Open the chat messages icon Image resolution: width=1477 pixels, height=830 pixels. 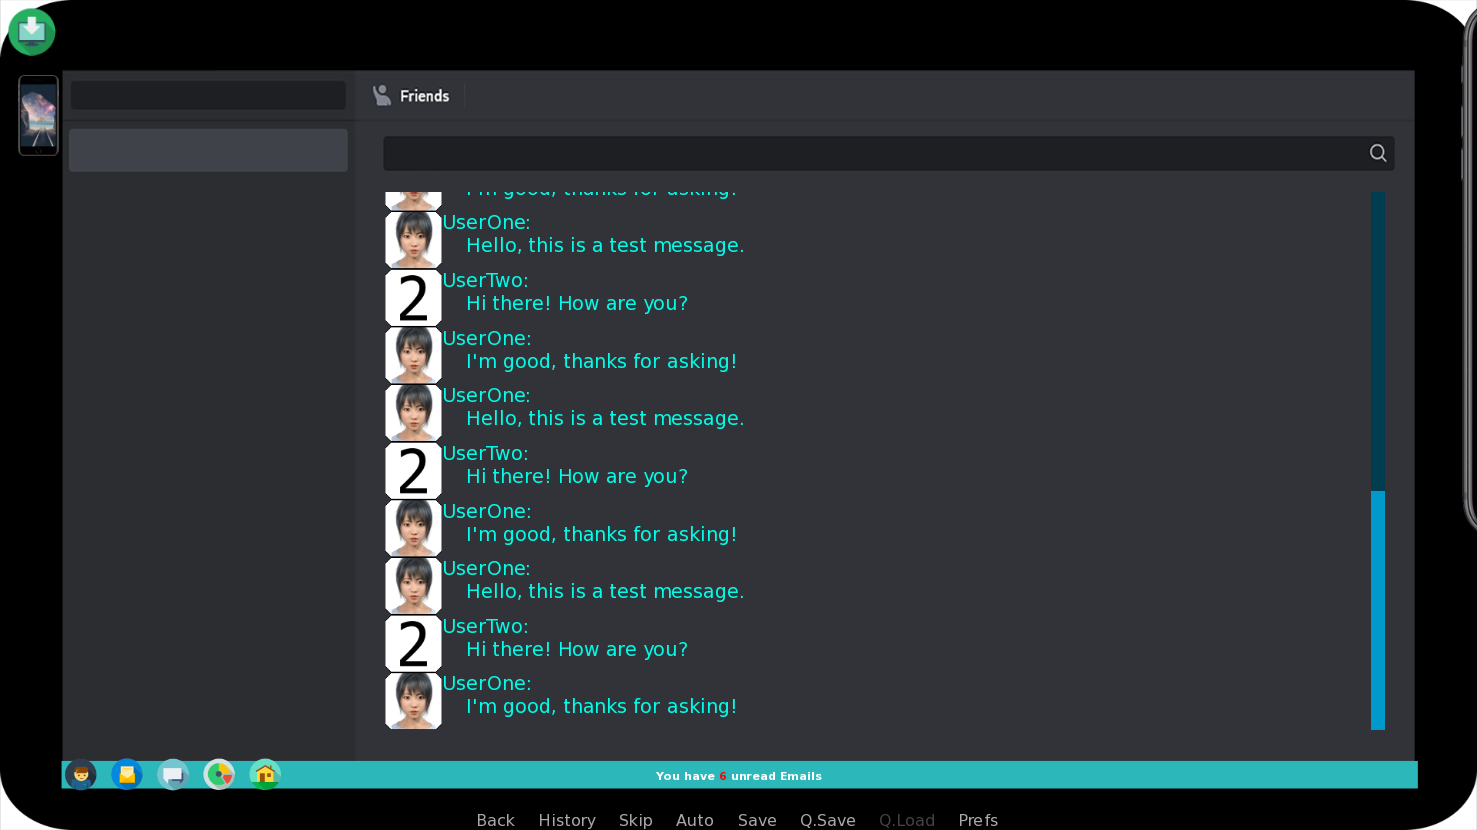[x=173, y=774]
